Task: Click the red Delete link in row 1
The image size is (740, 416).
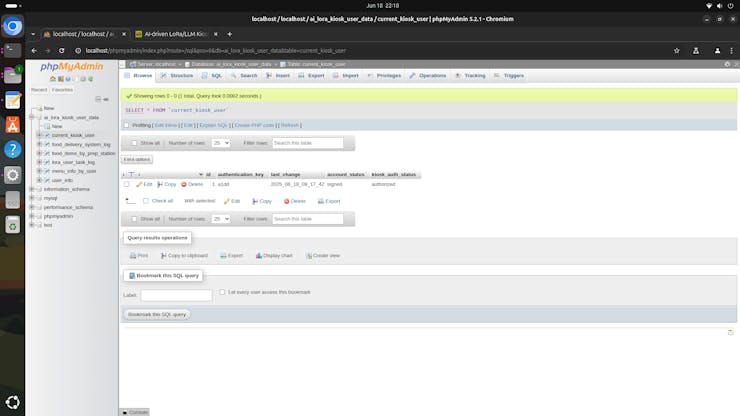Action: 192,184
